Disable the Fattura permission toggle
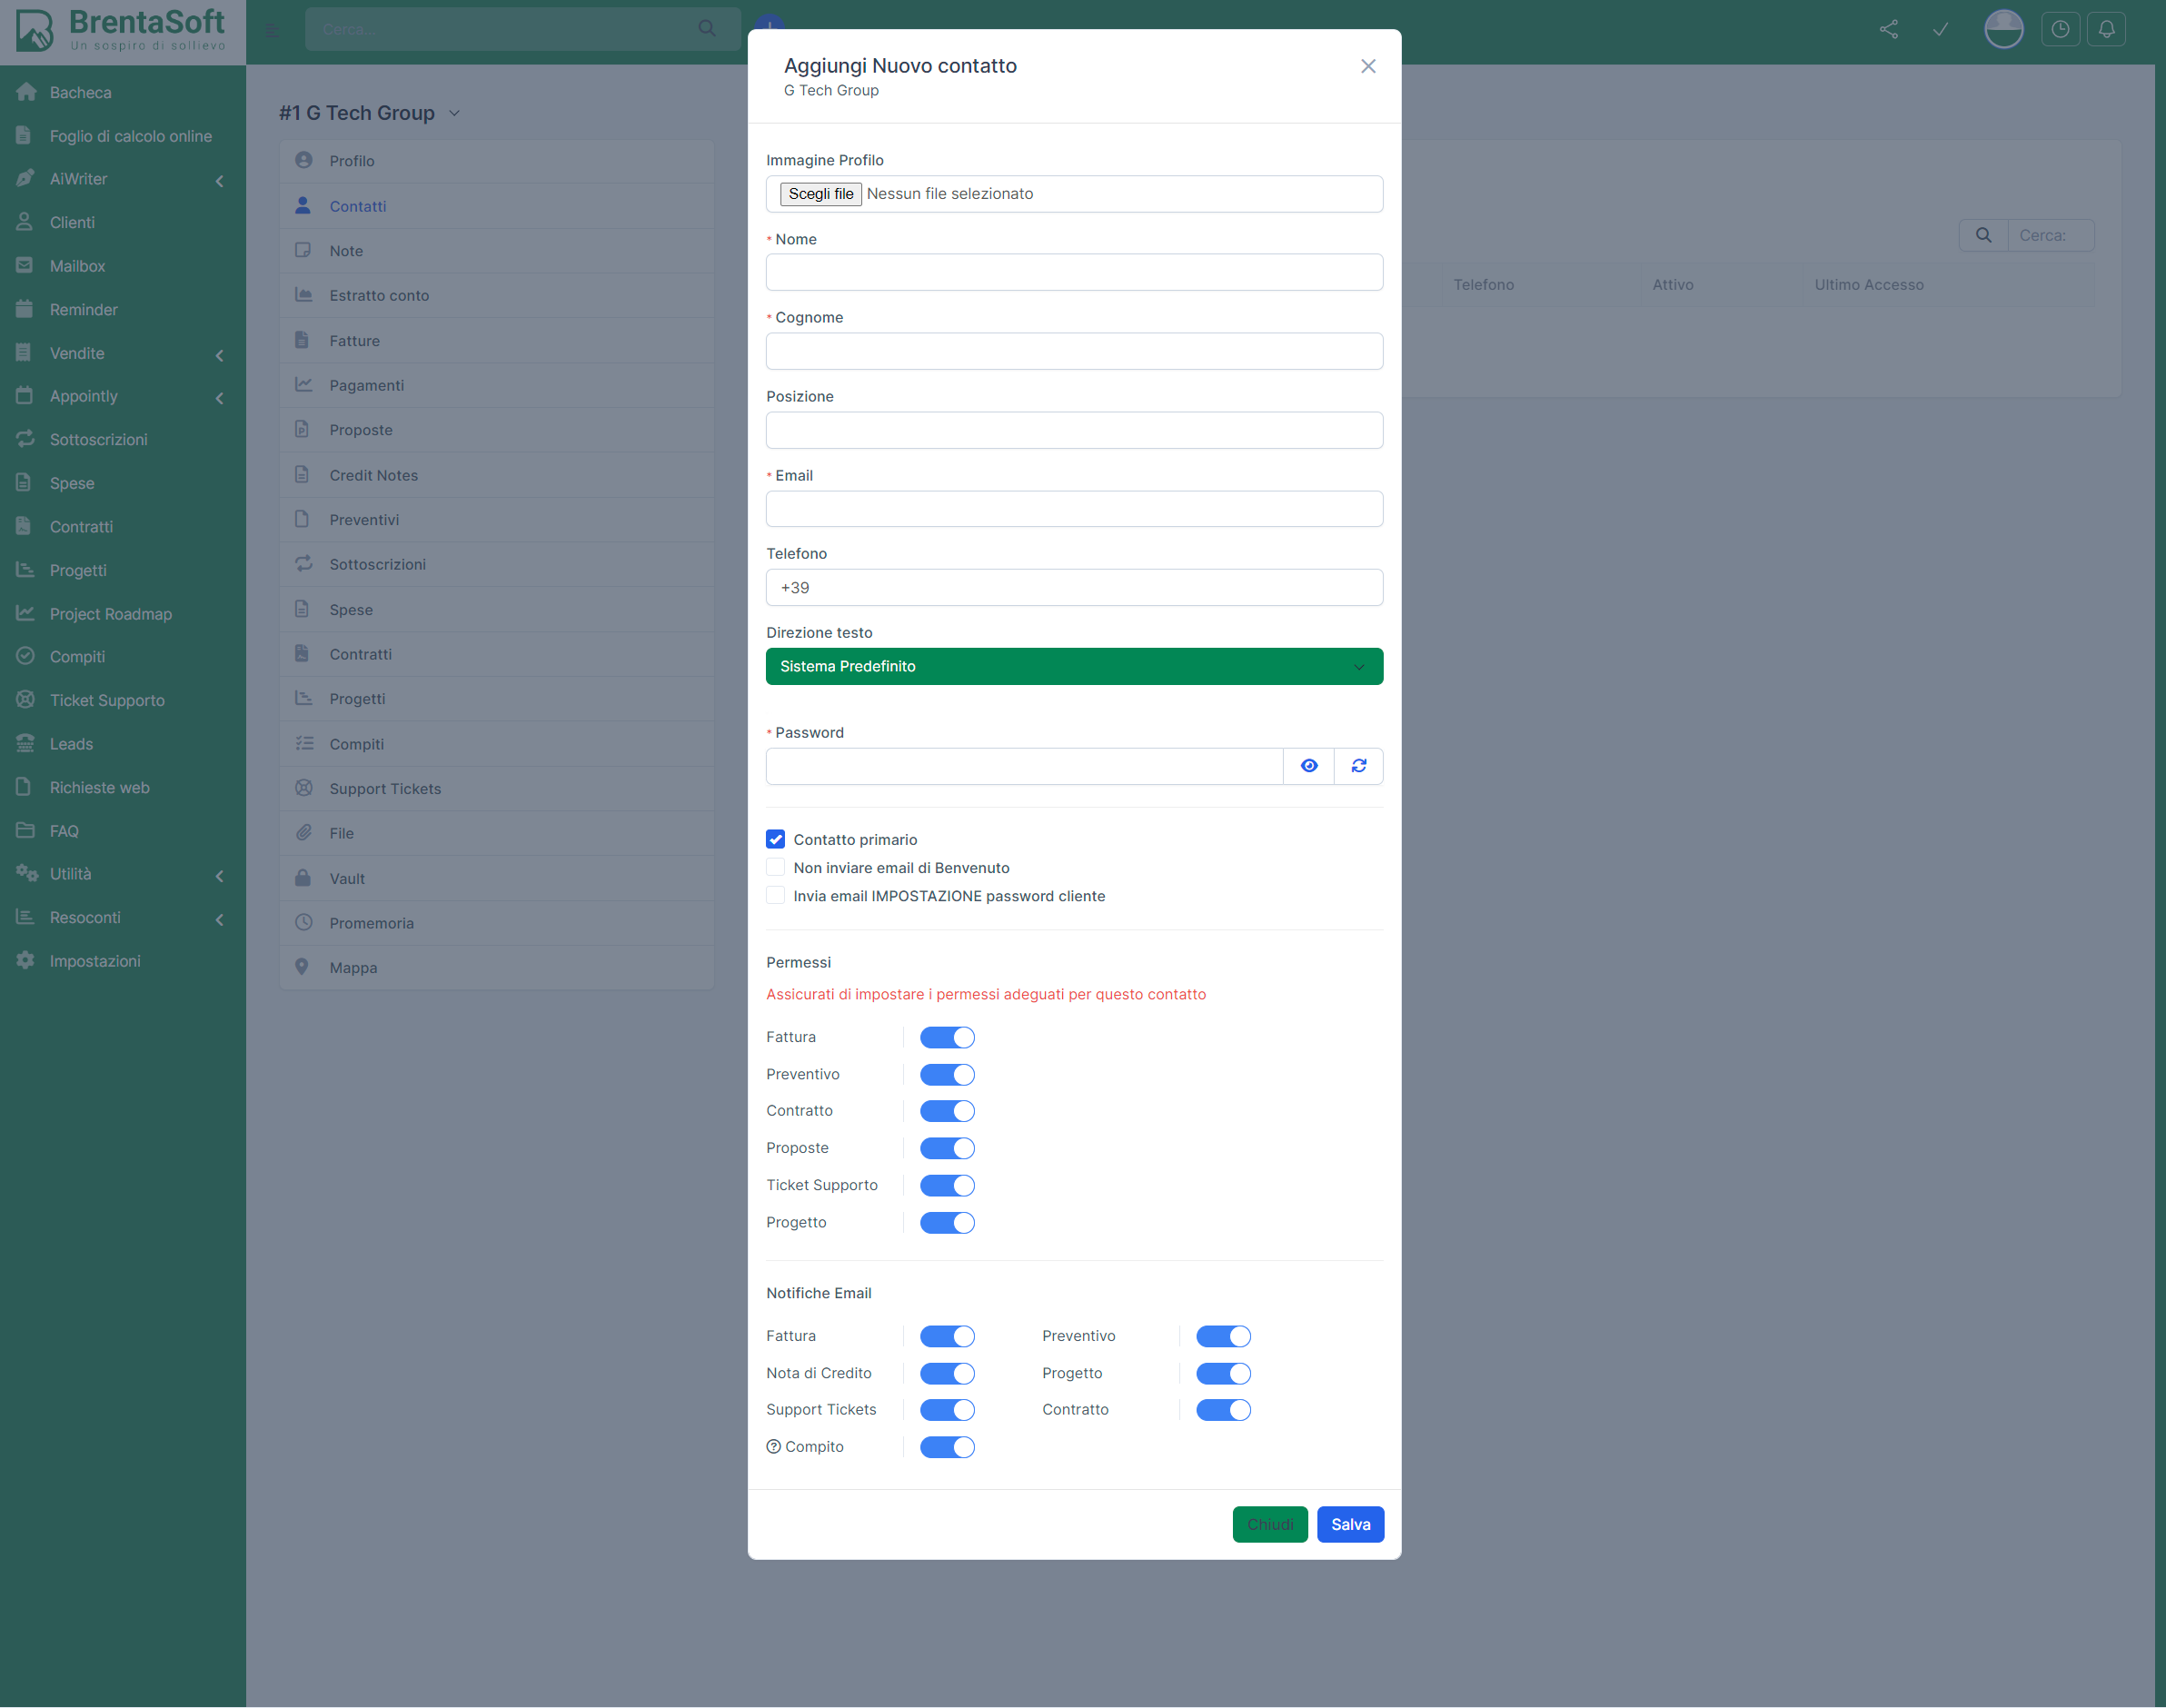The image size is (2166, 1708). 946,1038
